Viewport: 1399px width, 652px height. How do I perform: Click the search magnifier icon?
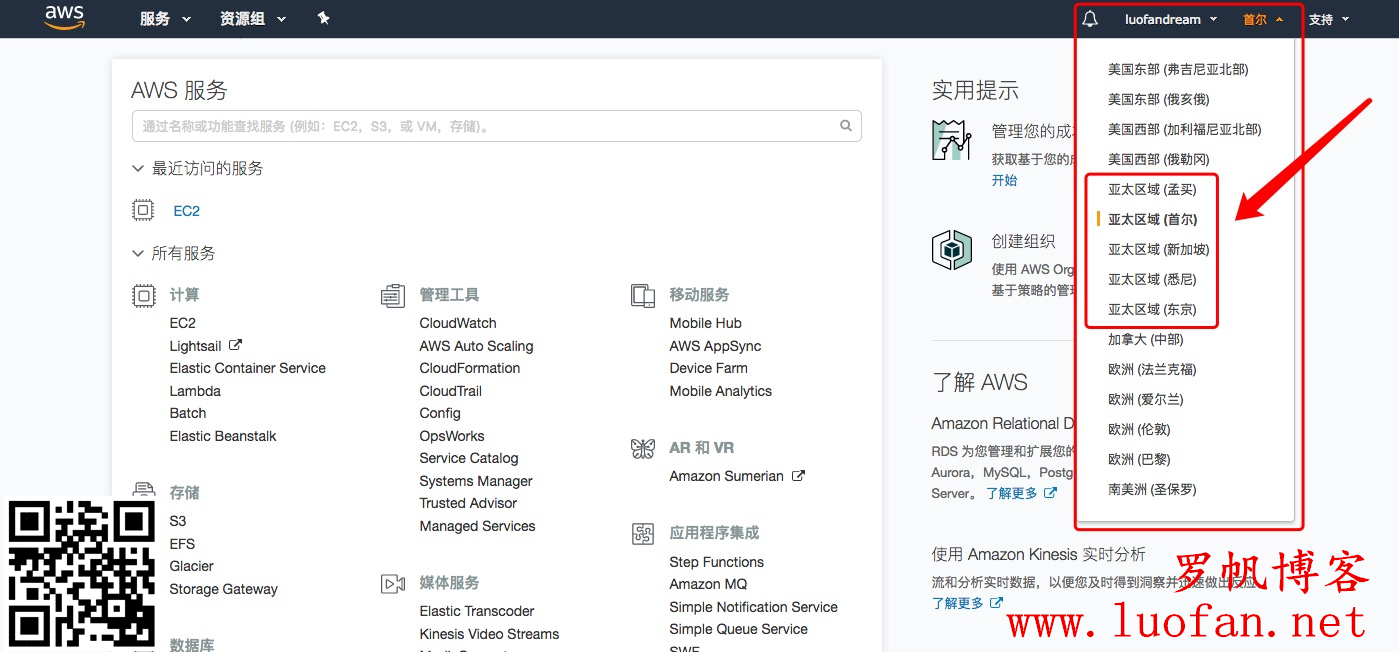846,126
